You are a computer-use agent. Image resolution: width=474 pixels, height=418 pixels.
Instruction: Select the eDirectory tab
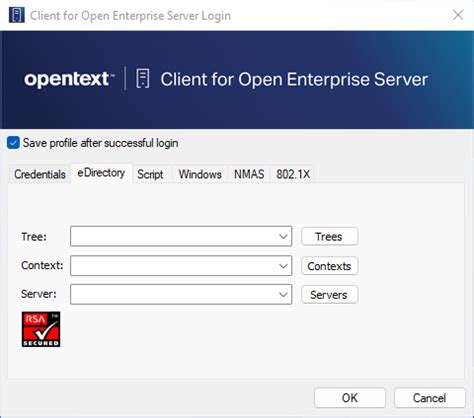click(x=101, y=173)
